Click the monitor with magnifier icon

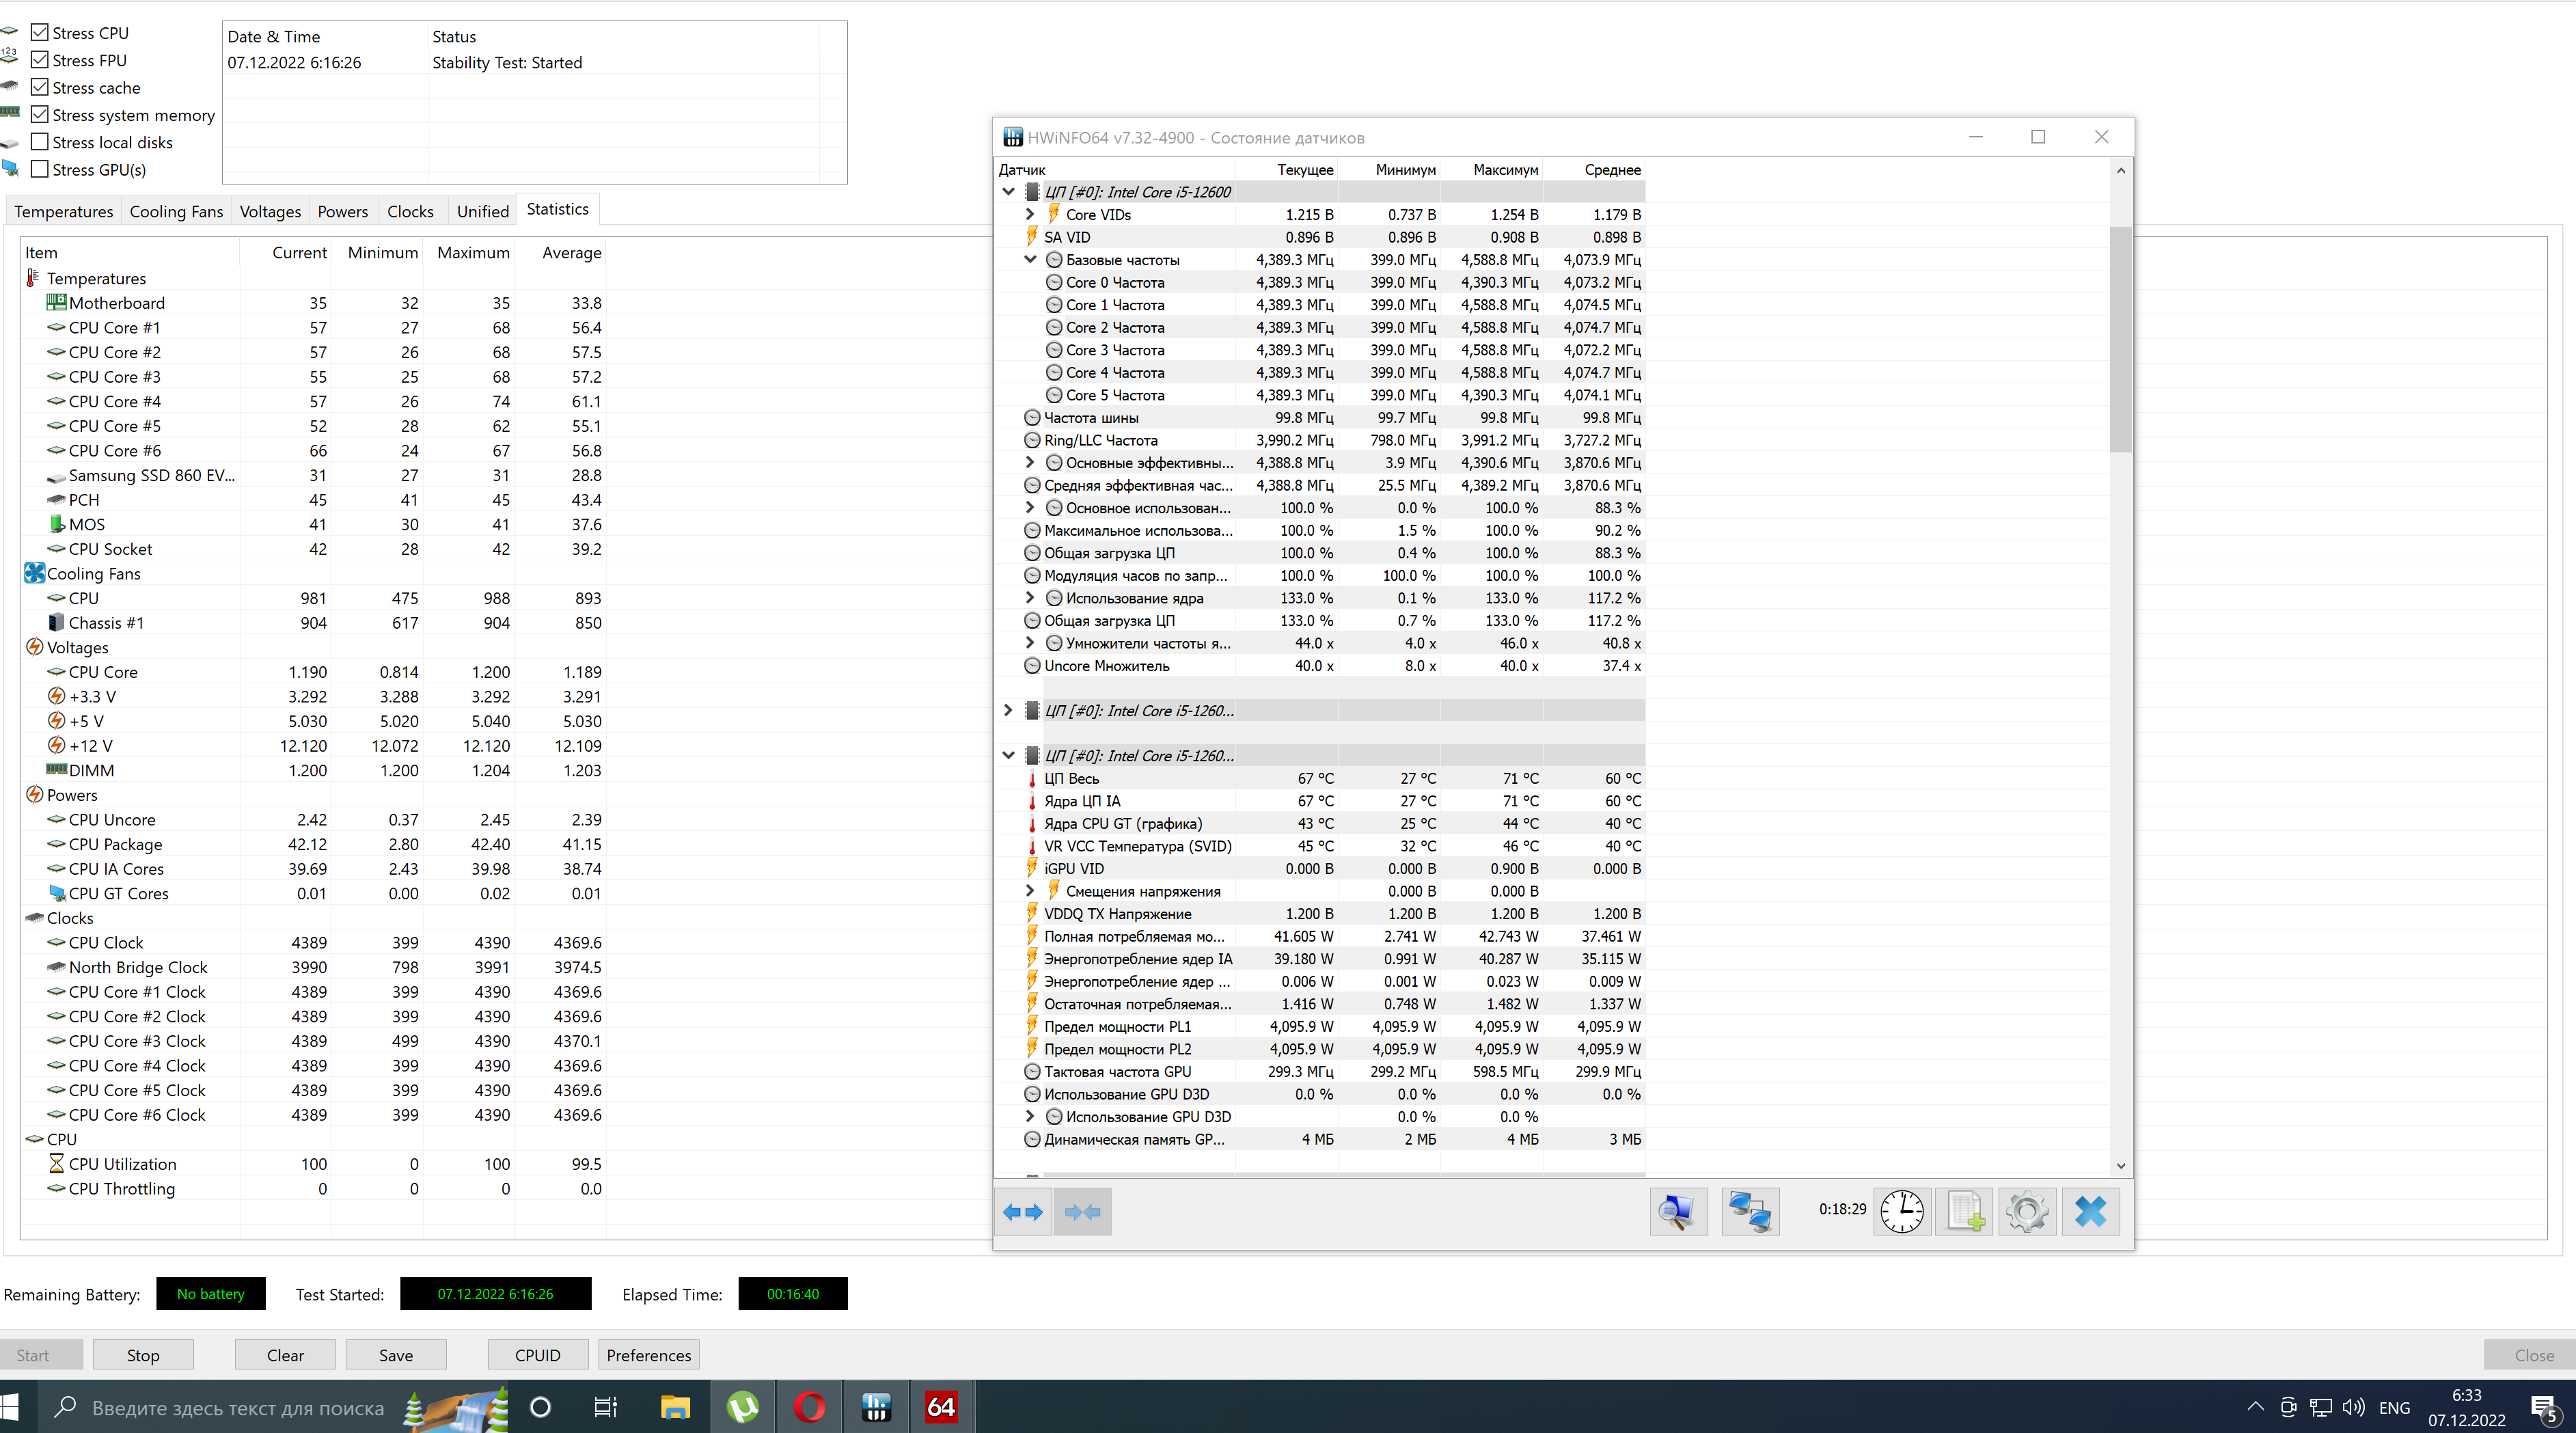click(1677, 1212)
